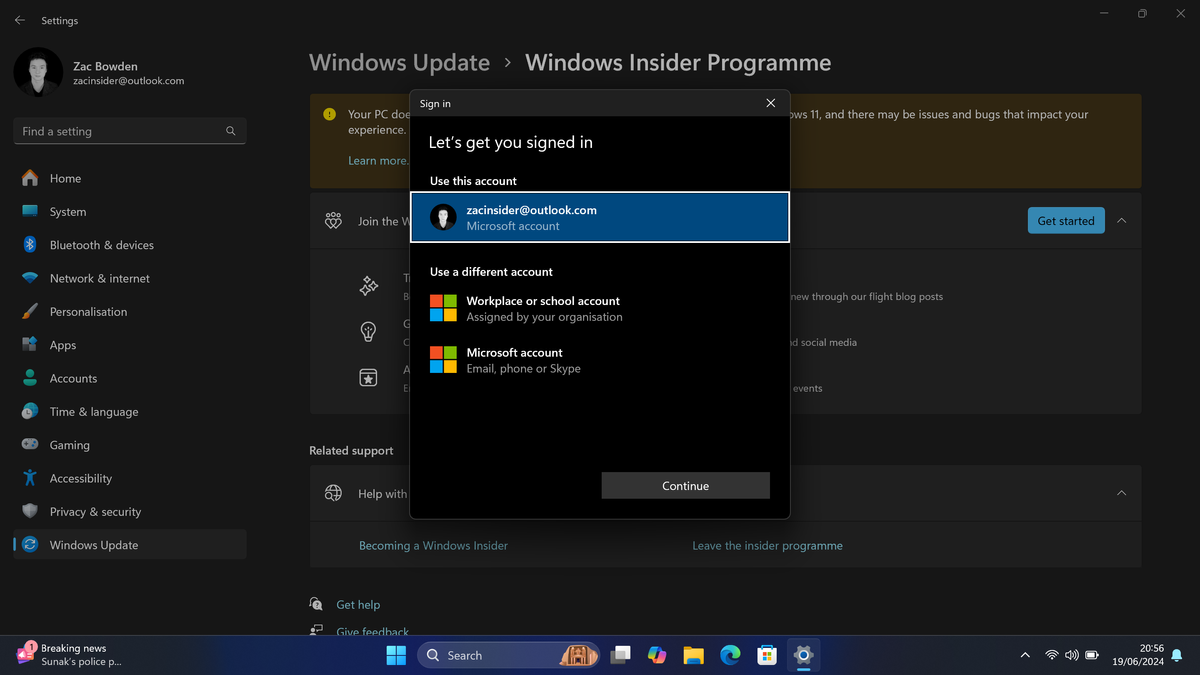Open System settings

coord(130,212)
